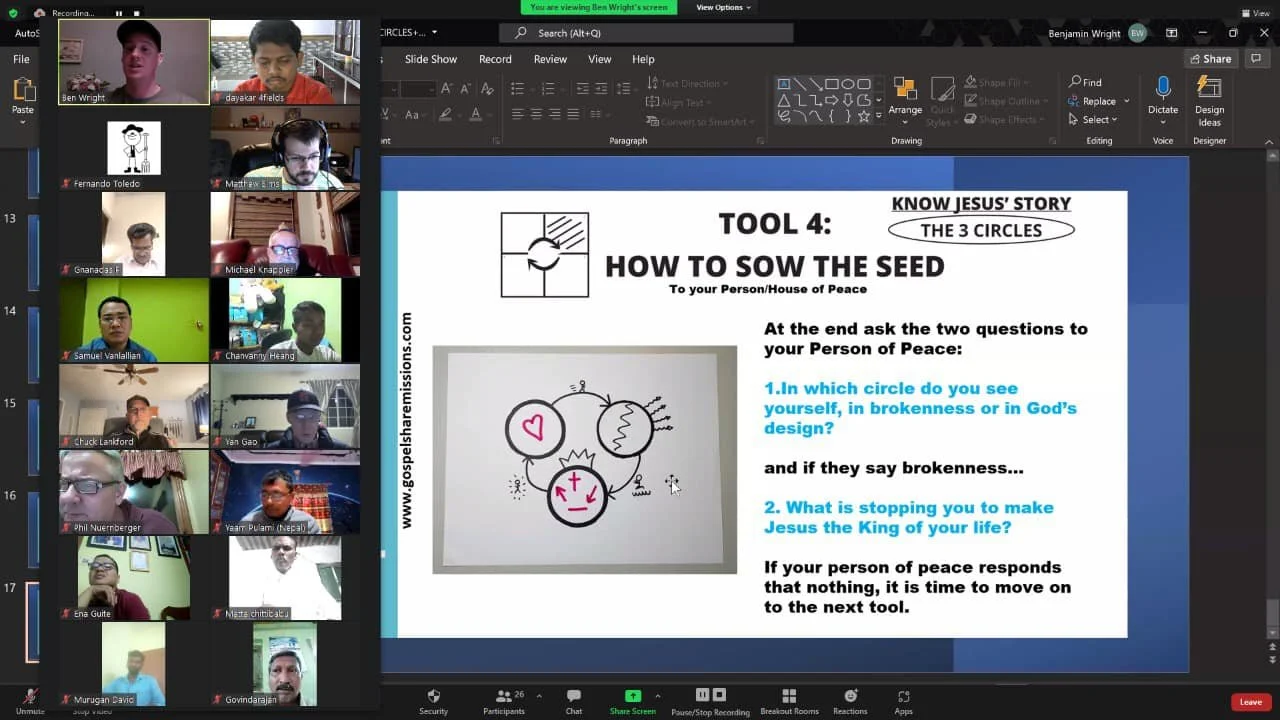Toggle align left in Paragraph group
This screenshot has width=1280, height=720.
[x=517, y=115]
